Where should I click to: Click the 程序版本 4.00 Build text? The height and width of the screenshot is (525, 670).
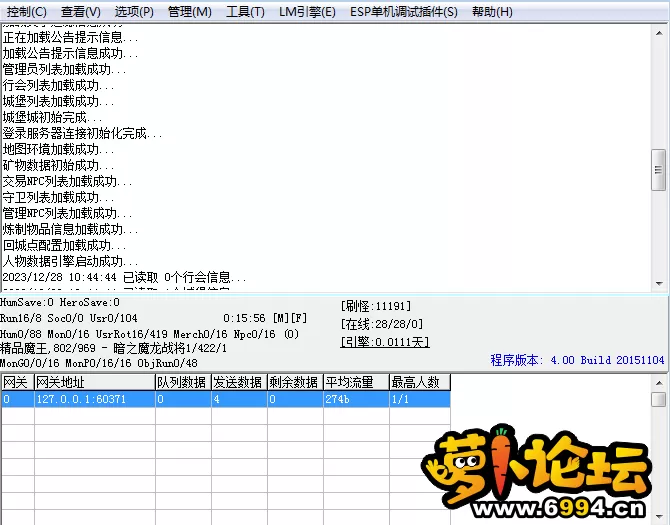tap(577, 360)
